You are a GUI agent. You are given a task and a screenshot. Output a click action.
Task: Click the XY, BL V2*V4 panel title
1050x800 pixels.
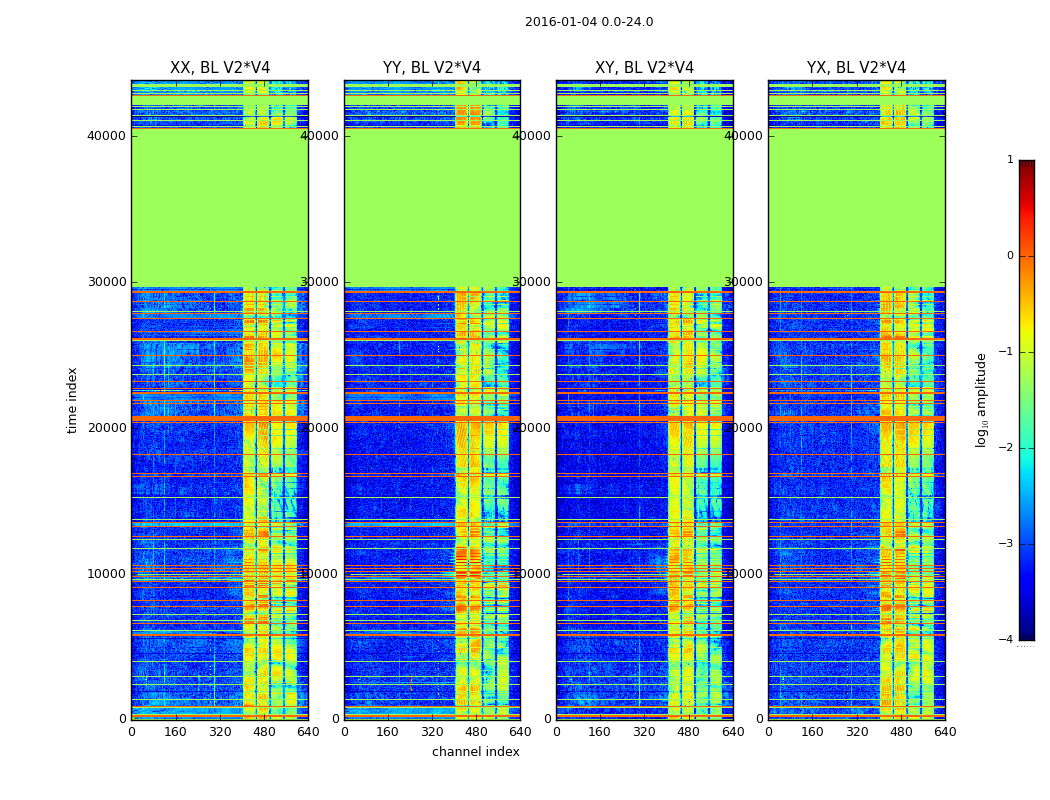(644, 68)
